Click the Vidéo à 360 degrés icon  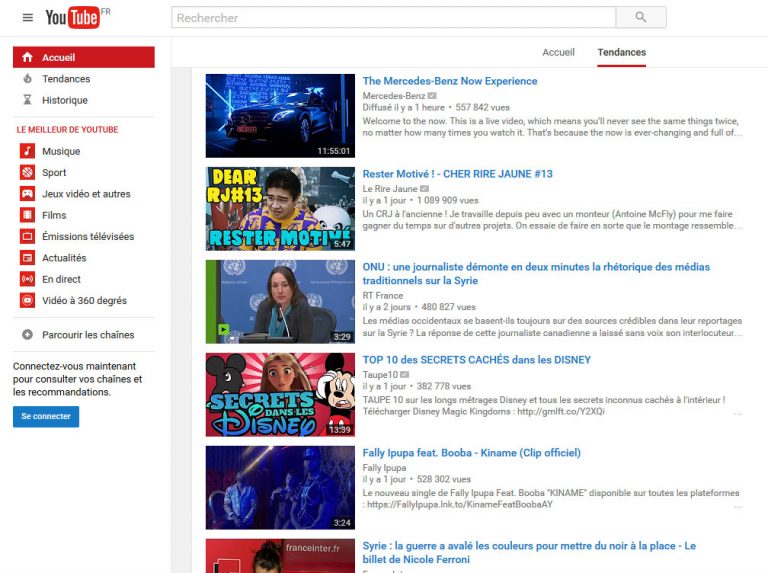pyautogui.click(x=27, y=300)
